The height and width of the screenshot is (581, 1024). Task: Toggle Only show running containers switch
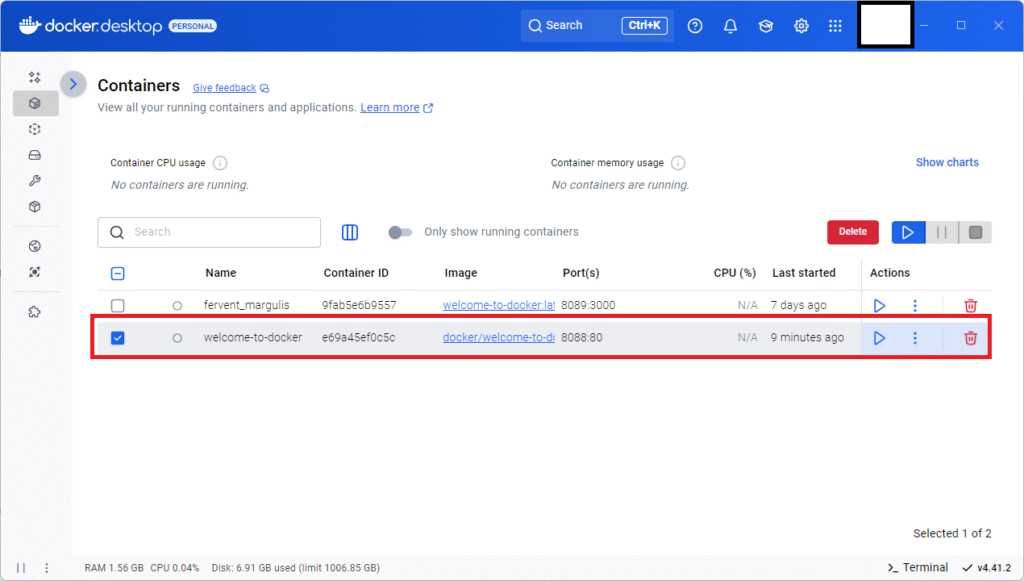[400, 232]
